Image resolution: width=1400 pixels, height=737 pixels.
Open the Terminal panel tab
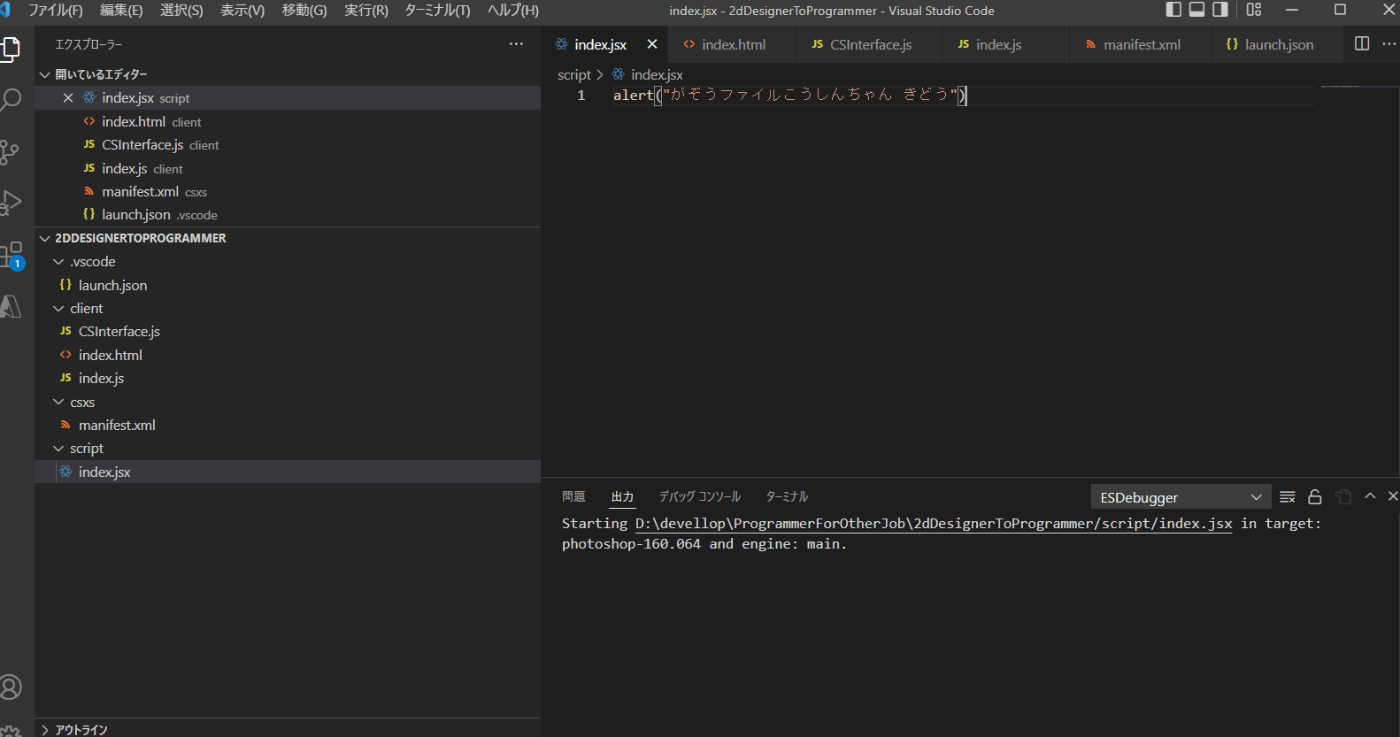[x=787, y=497]
